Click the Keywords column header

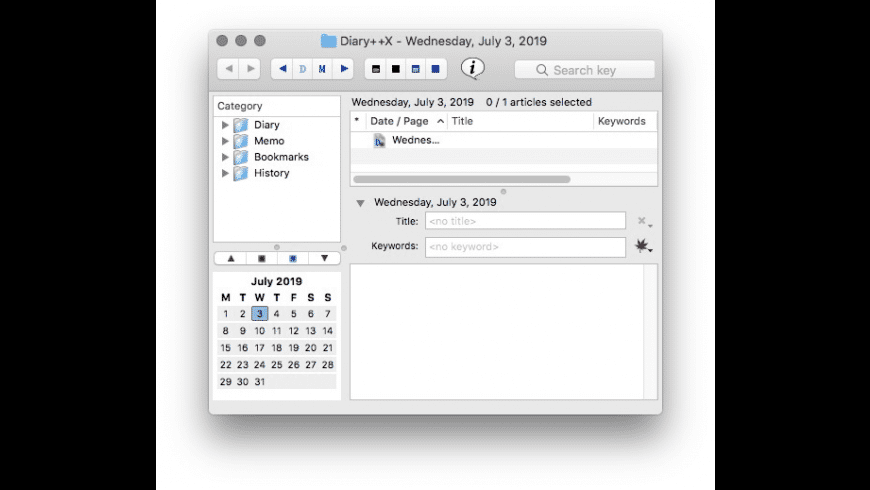click(x=625, y=121)
